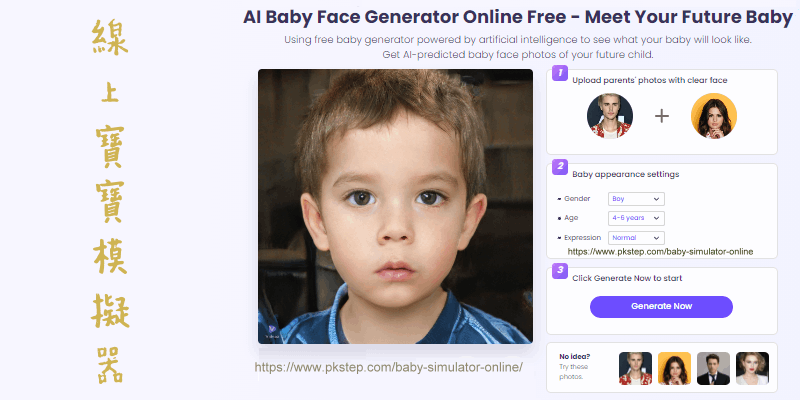Click the step 3 number badge
This screenshot has width=800, height=400.
(x=560, y=270)
